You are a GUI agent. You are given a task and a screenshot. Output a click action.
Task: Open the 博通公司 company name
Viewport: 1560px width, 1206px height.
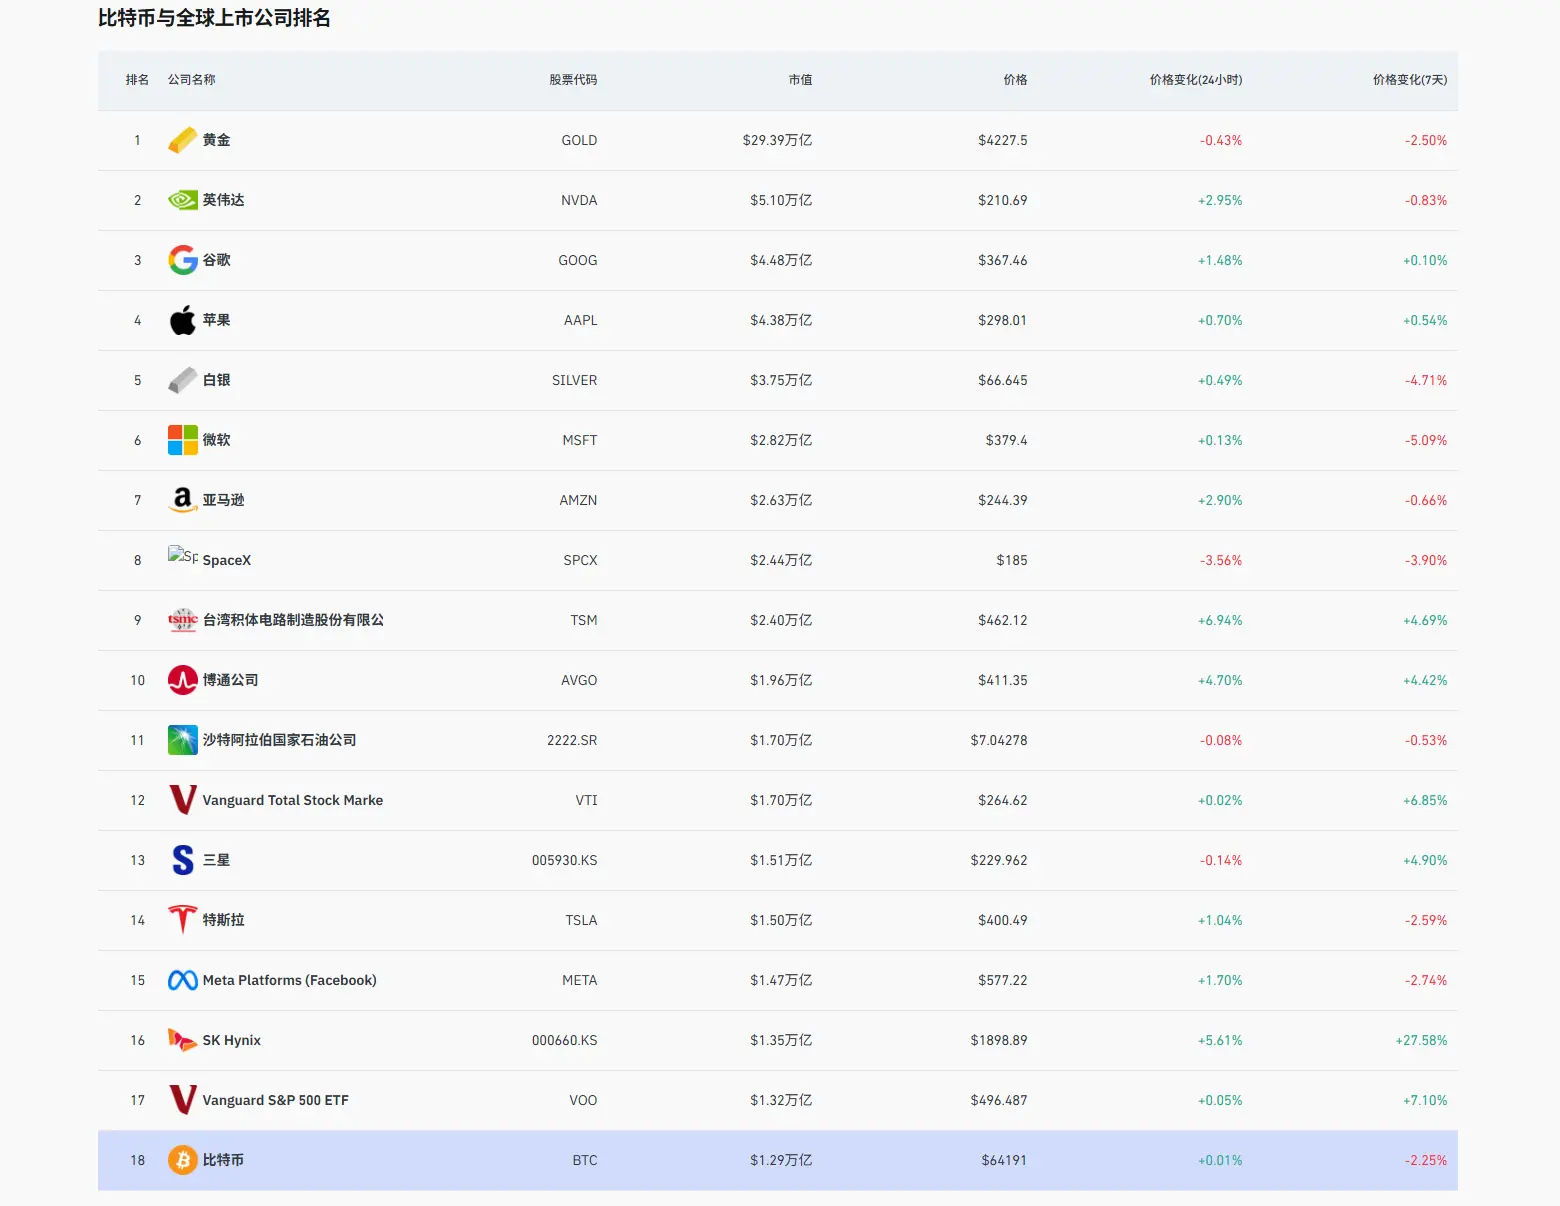(231, 680)
